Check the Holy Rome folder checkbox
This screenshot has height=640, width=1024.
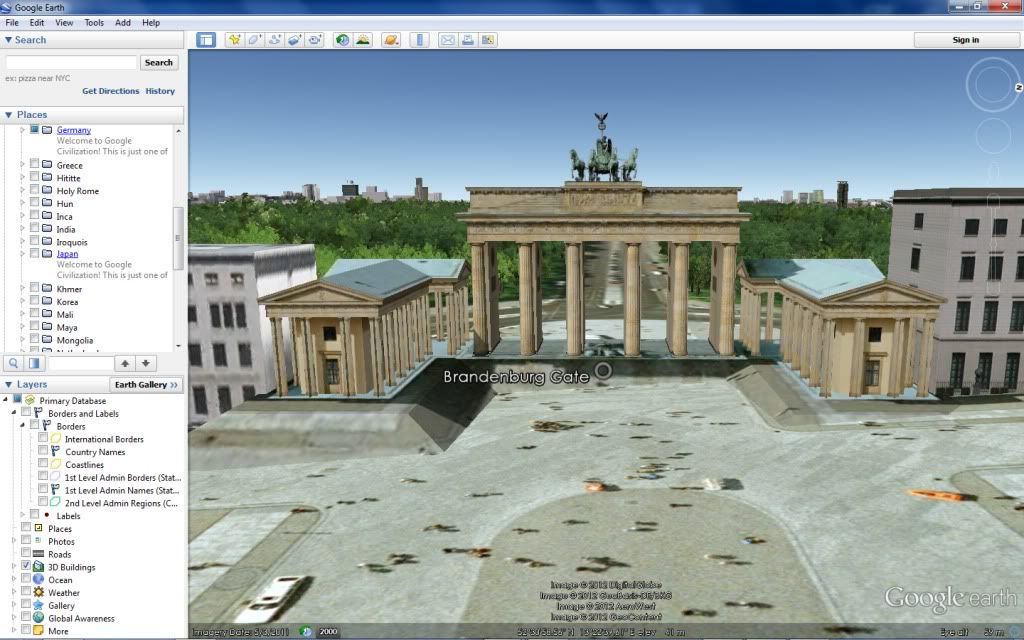(x=35, y=189)
